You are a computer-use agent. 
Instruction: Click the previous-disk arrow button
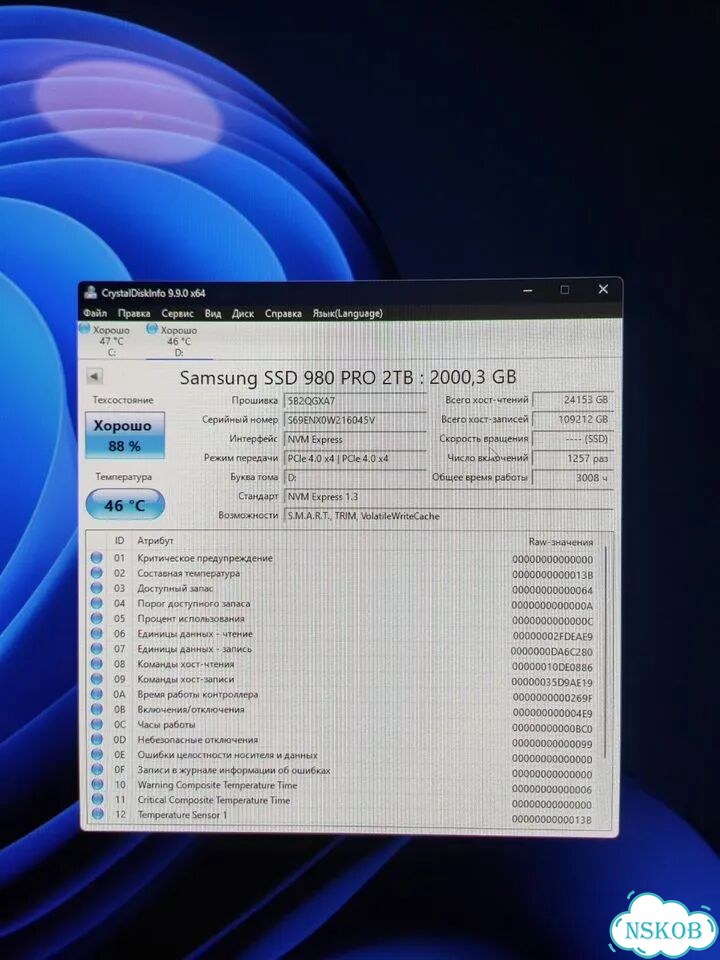(x=94, y=376)
